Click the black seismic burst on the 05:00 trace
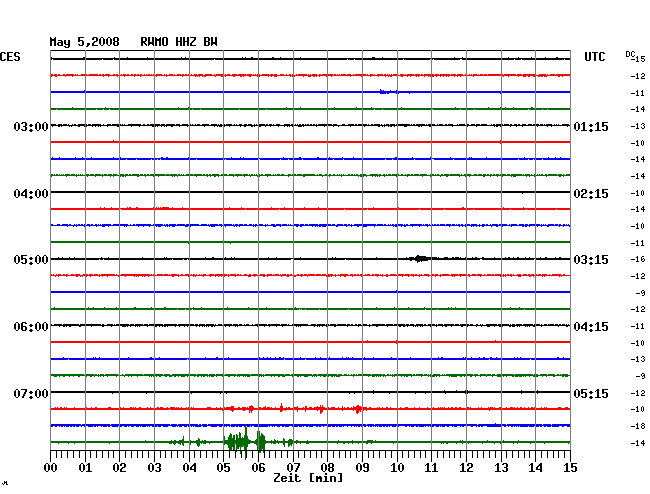650x494 pixels. (x=421, y=259)
